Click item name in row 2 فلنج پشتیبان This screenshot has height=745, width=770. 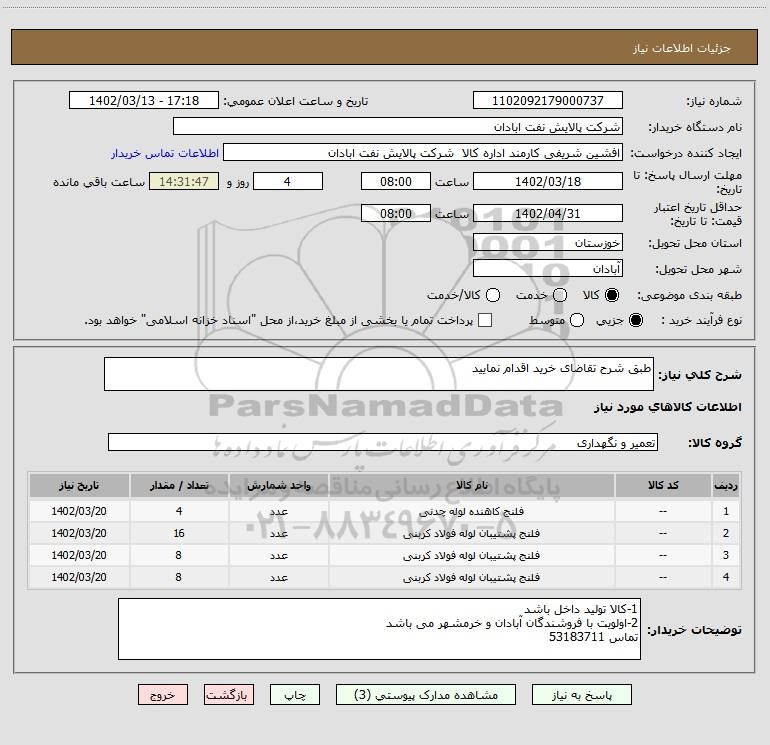[471, 533]
